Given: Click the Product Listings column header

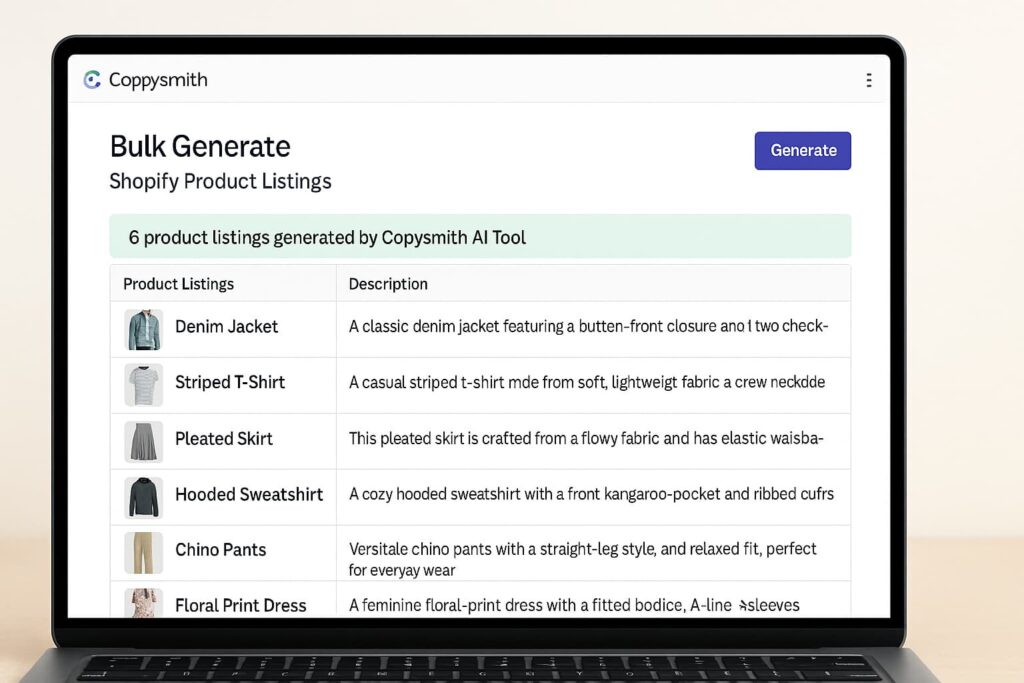Looking at the screenshot, I should pos(178,284).
